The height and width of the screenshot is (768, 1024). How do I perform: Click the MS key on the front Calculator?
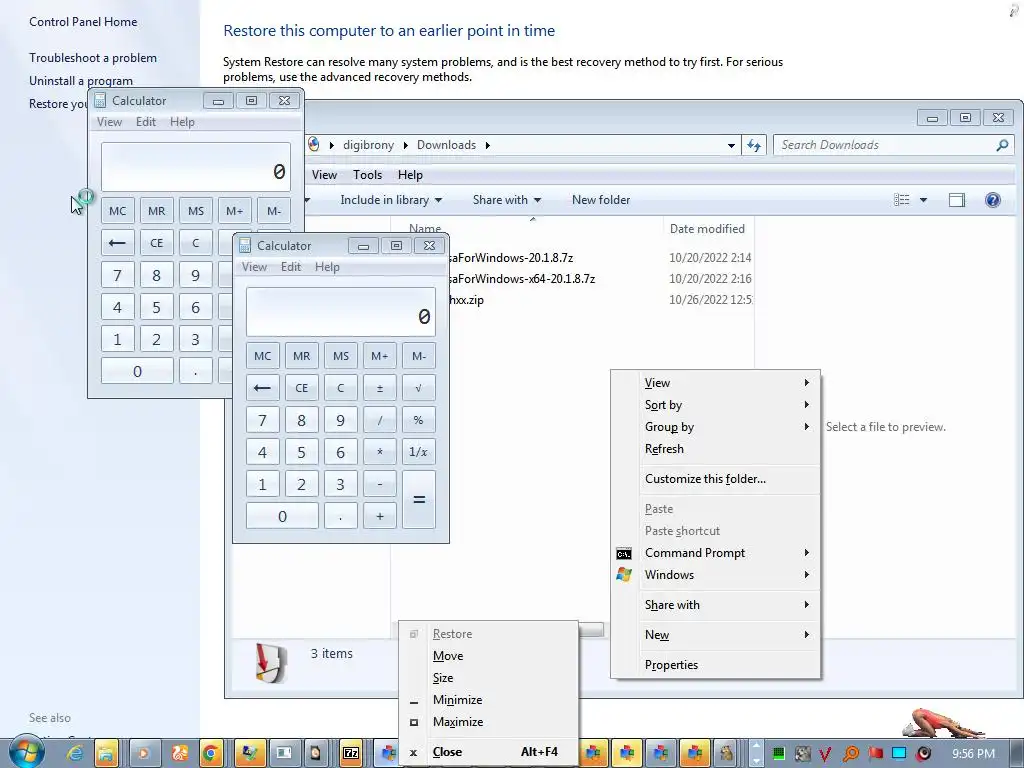pos(341,356)
